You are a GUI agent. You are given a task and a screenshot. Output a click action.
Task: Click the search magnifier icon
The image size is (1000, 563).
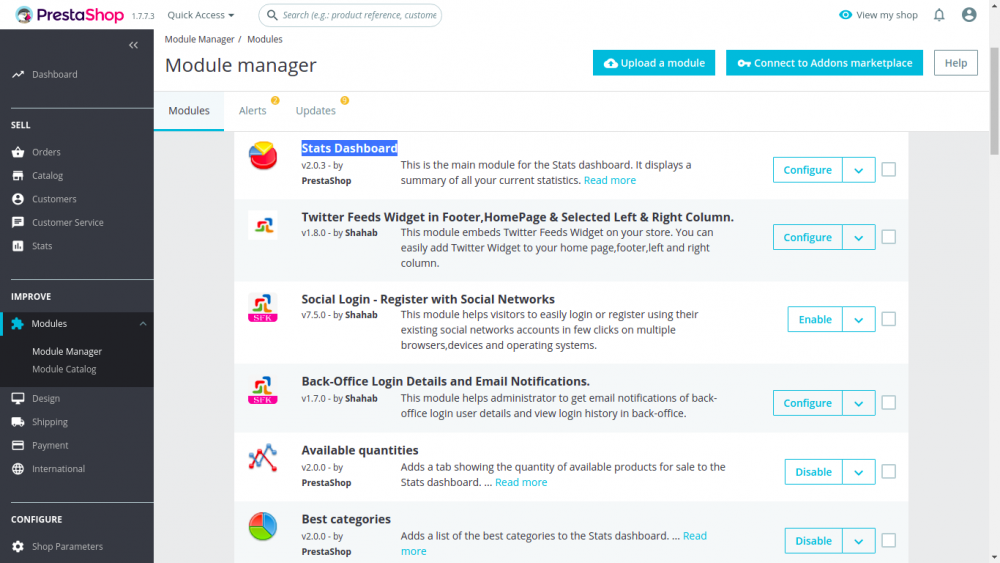pyautogui.click(x=272, y=15)
